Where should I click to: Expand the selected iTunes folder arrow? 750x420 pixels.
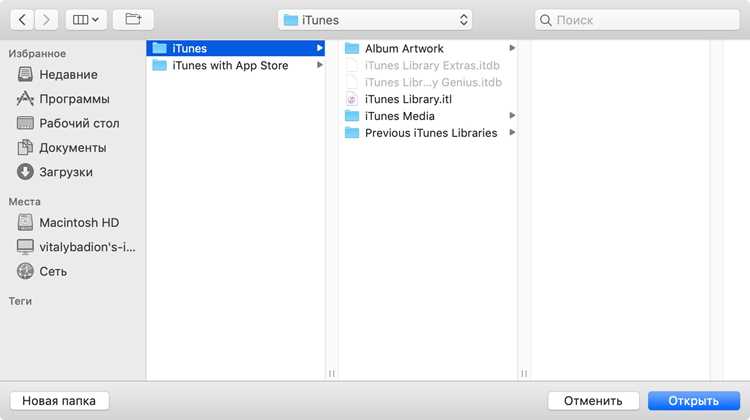tap(319, 48)
